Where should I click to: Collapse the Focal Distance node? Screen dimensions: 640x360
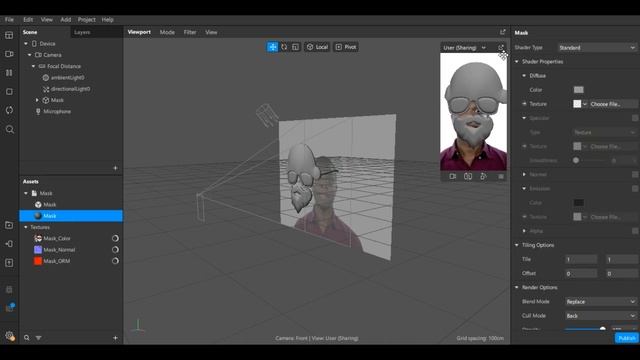pyautogui.click(x=33, y=66)
